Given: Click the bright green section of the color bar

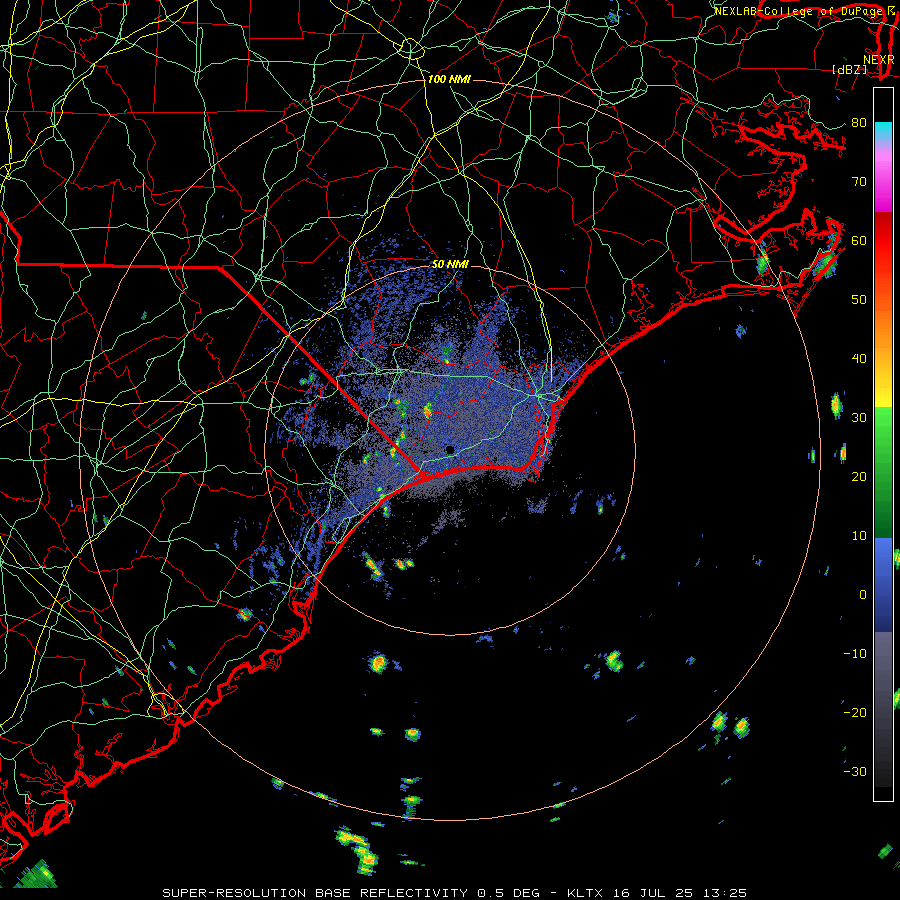Looking at the screenshot, I should click(883, 436).
